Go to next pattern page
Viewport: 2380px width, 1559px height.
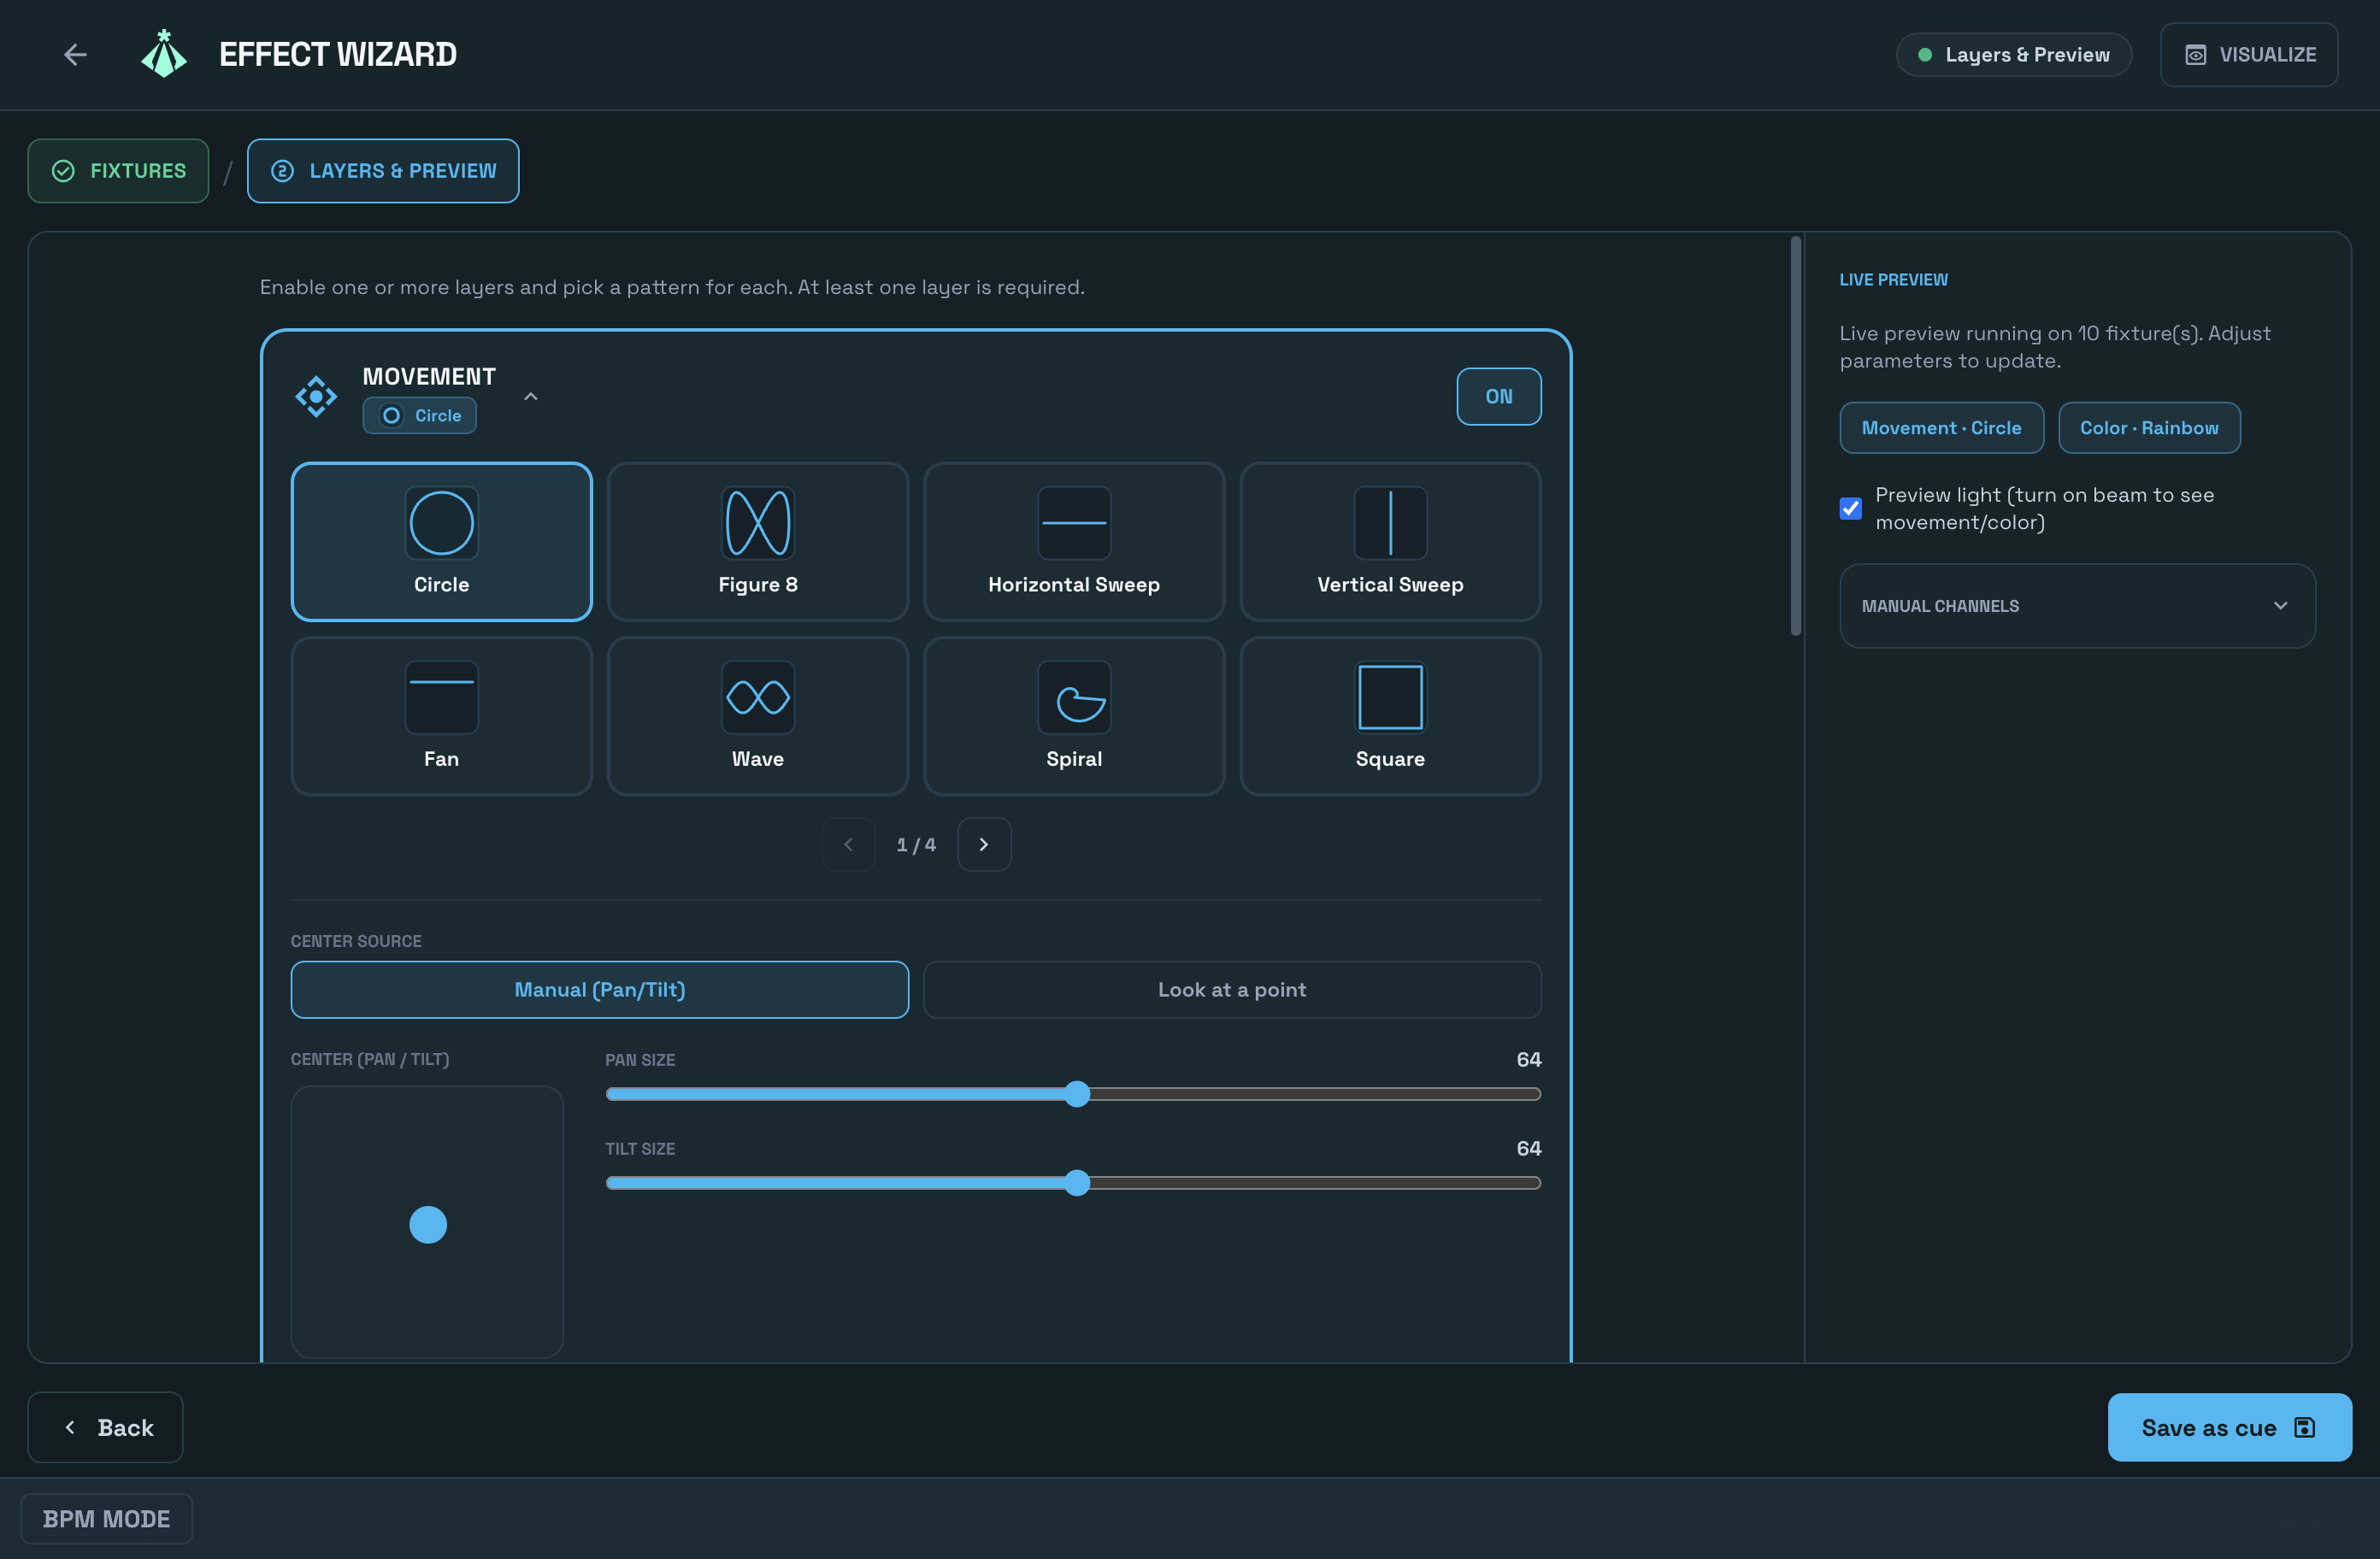tap(984, 845)
